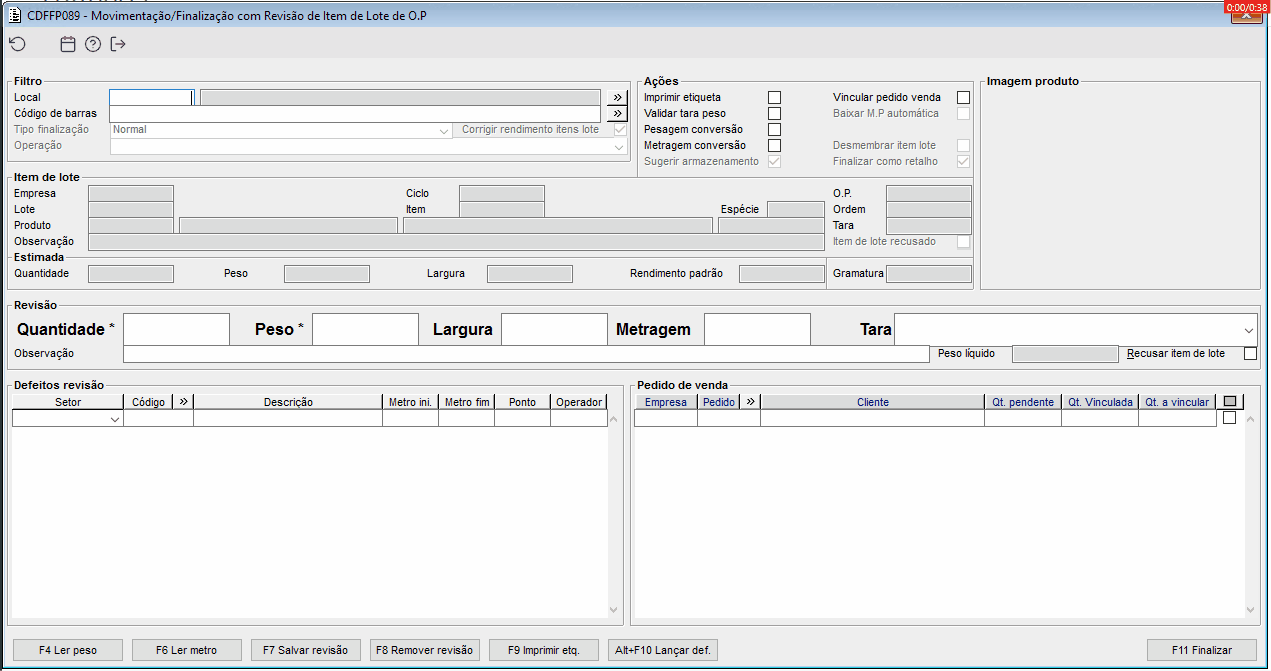1271x671 pixels.
Task: Open the Tara dropdown in Revisão
Action: click(x=1249, y=329)
